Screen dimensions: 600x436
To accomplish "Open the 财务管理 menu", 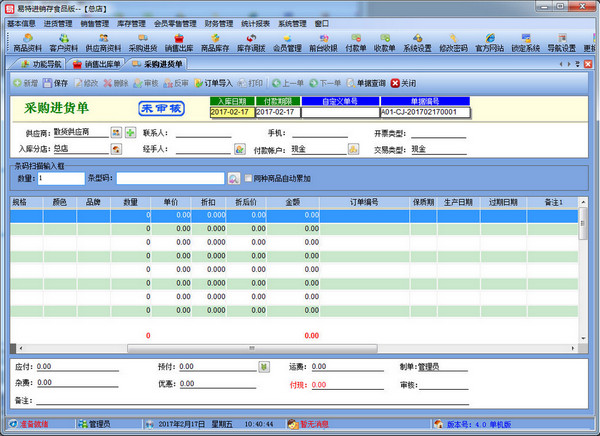I will tap(218, 24).
